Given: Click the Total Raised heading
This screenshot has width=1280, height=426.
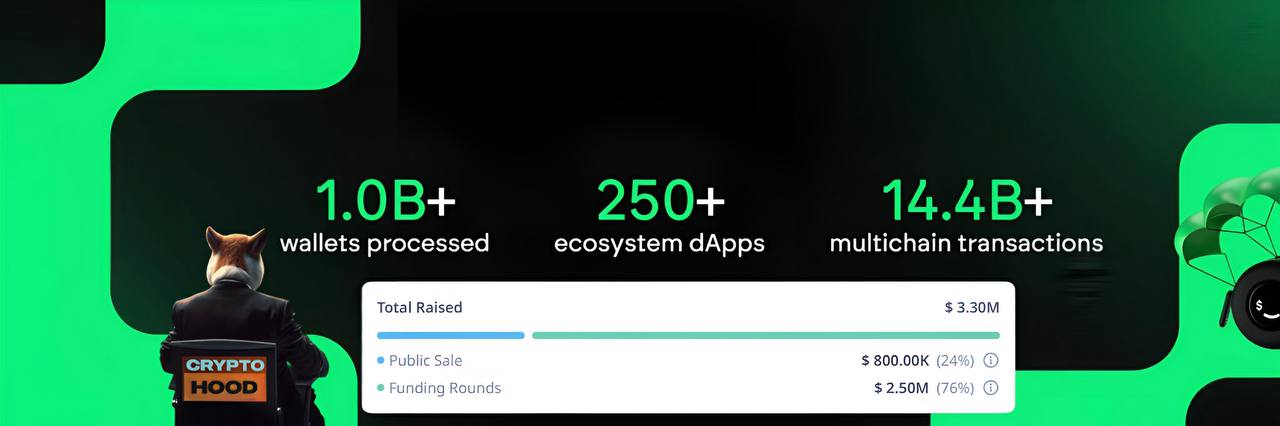Looking at the screenshot, I should coord(419,307).
